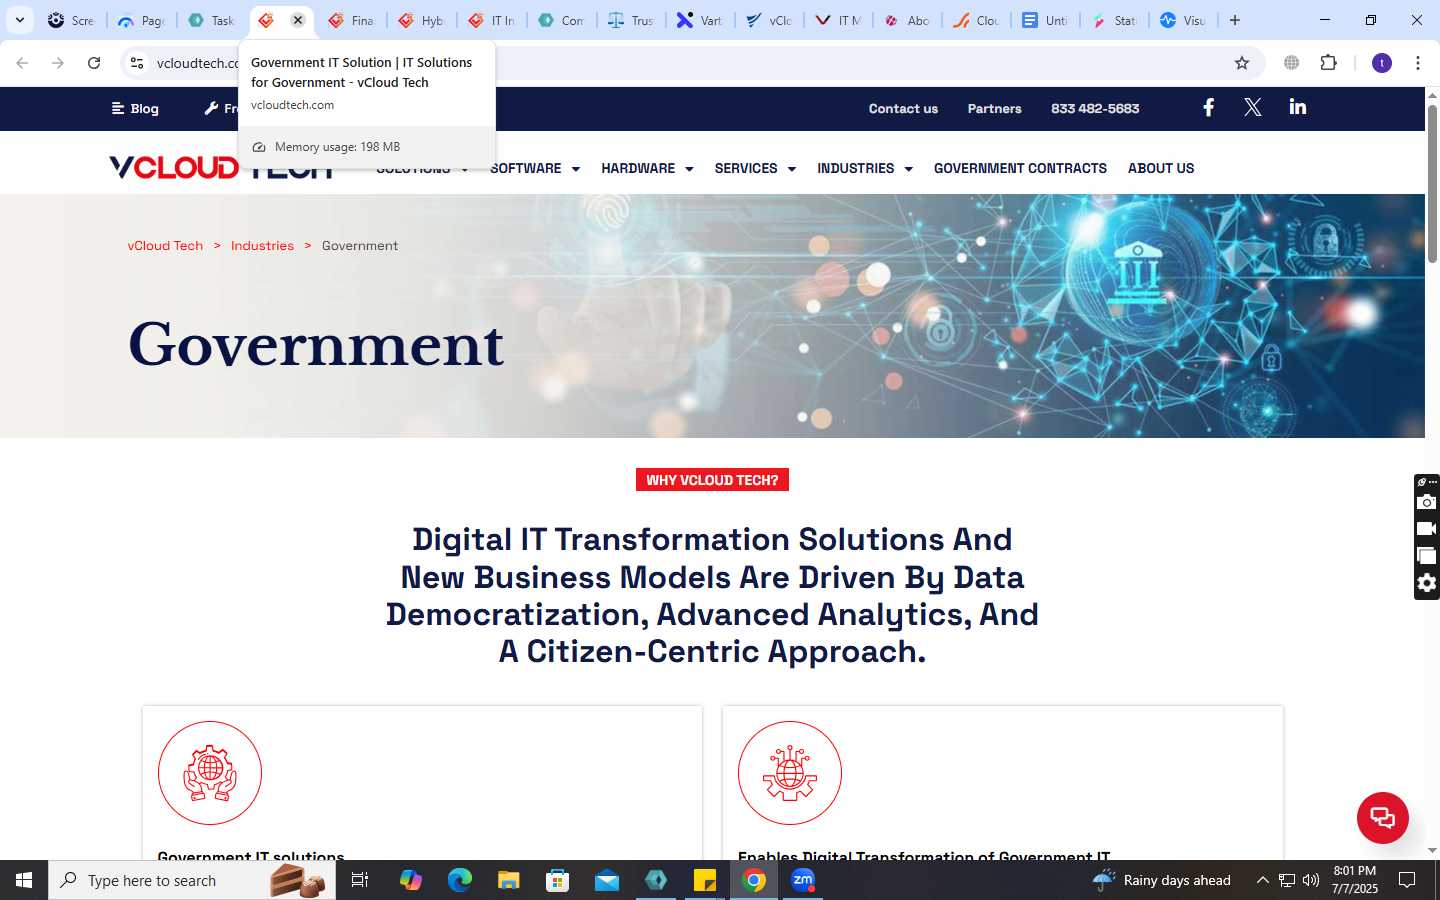Switch to the Task browser tab
The height and width of the screenshot is (900, 1440).
pyautogui.click(x=211, y=20)
